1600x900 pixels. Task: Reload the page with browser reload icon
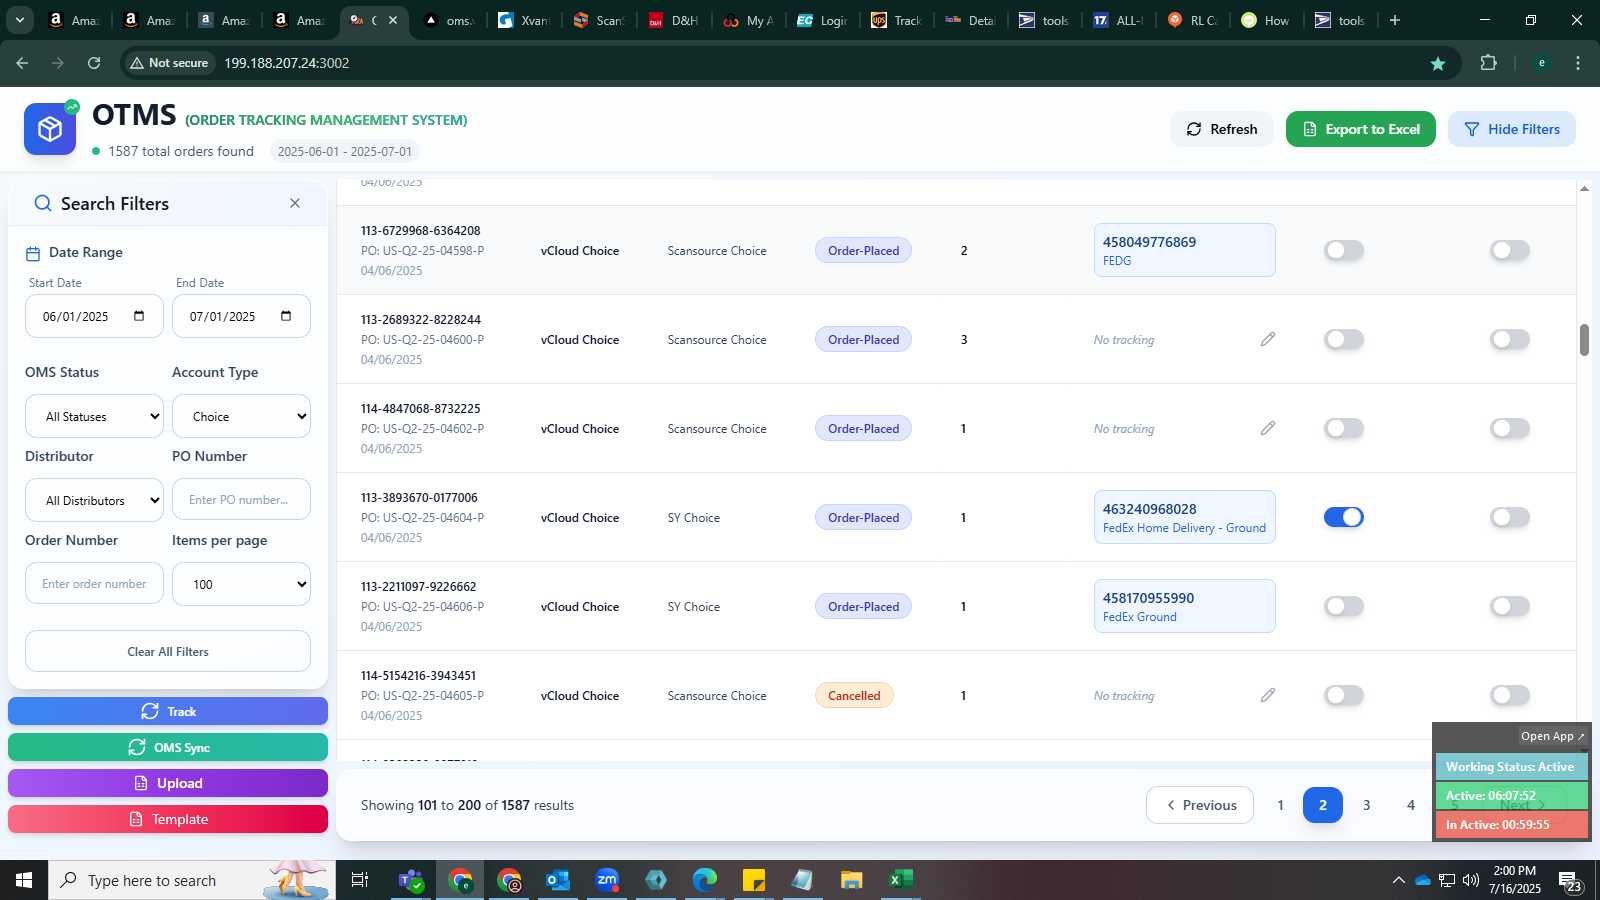(x=94, y=63)
